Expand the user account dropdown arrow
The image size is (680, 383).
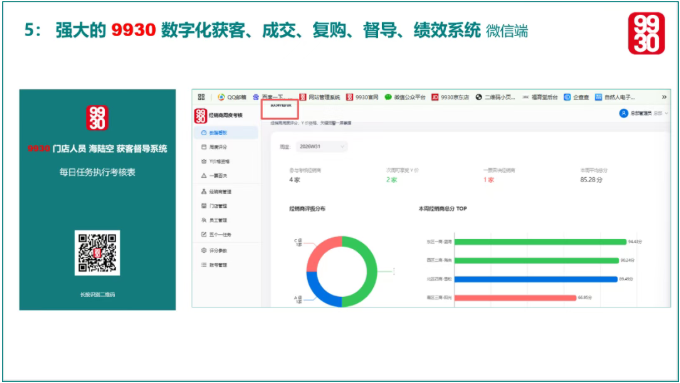pyautogui.click(x=667, y=113)
